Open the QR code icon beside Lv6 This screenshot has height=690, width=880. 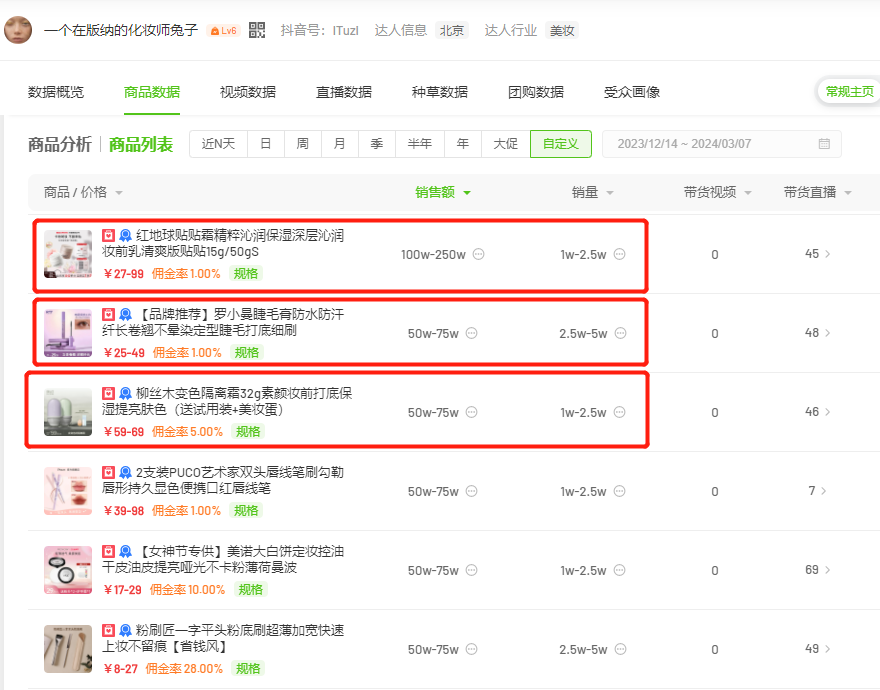pos(256,30)
